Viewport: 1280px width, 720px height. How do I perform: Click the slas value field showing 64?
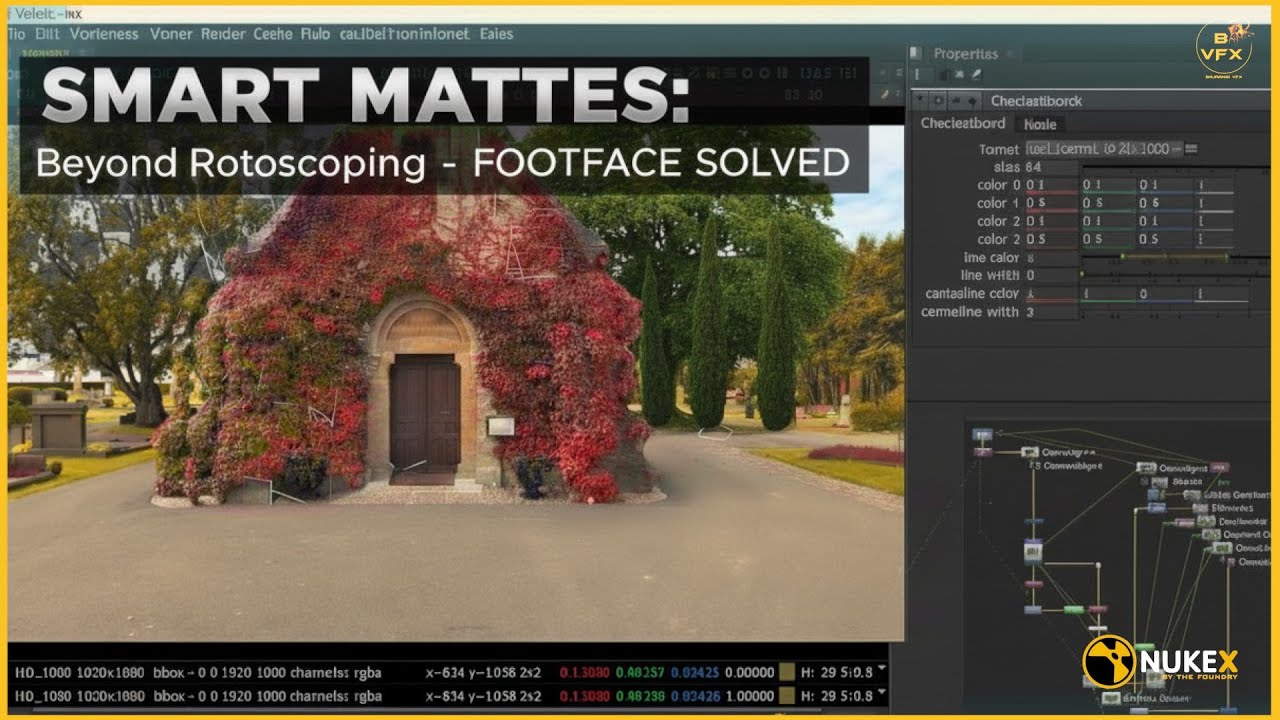pos(1052,167)
